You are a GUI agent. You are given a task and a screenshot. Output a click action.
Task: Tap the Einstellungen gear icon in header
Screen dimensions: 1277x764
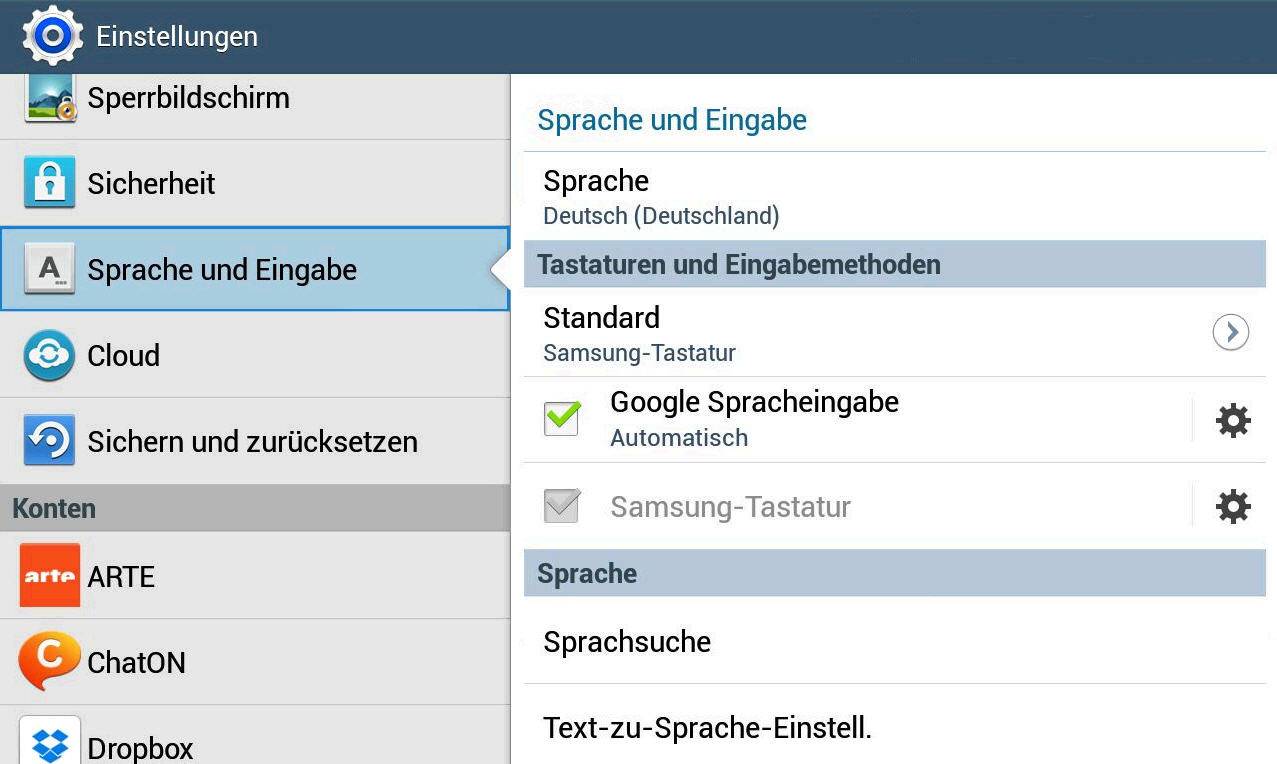[52, 36]
